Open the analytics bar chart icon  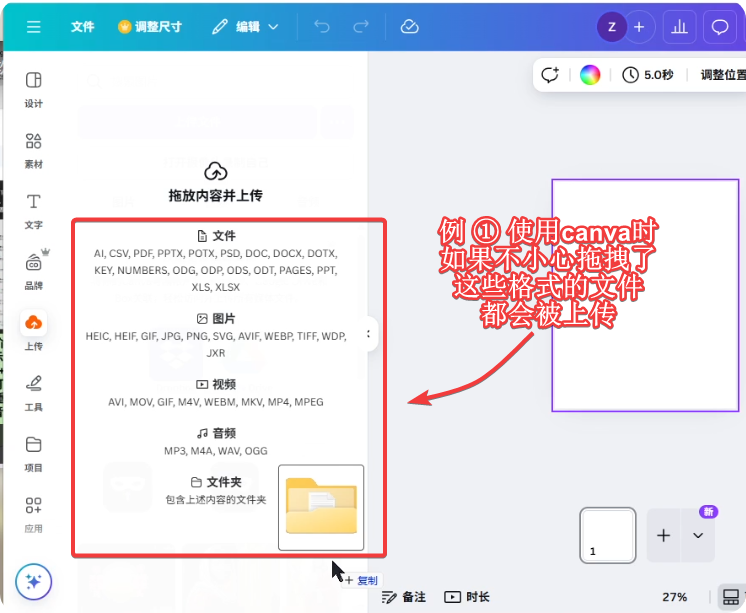[x=679, y=27]
